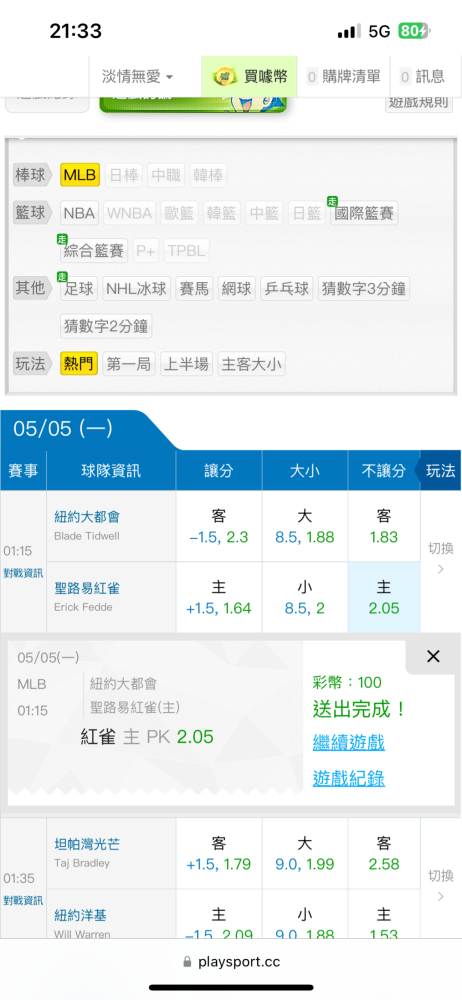Tap the lock icon in the address bar

pos(187,962)
